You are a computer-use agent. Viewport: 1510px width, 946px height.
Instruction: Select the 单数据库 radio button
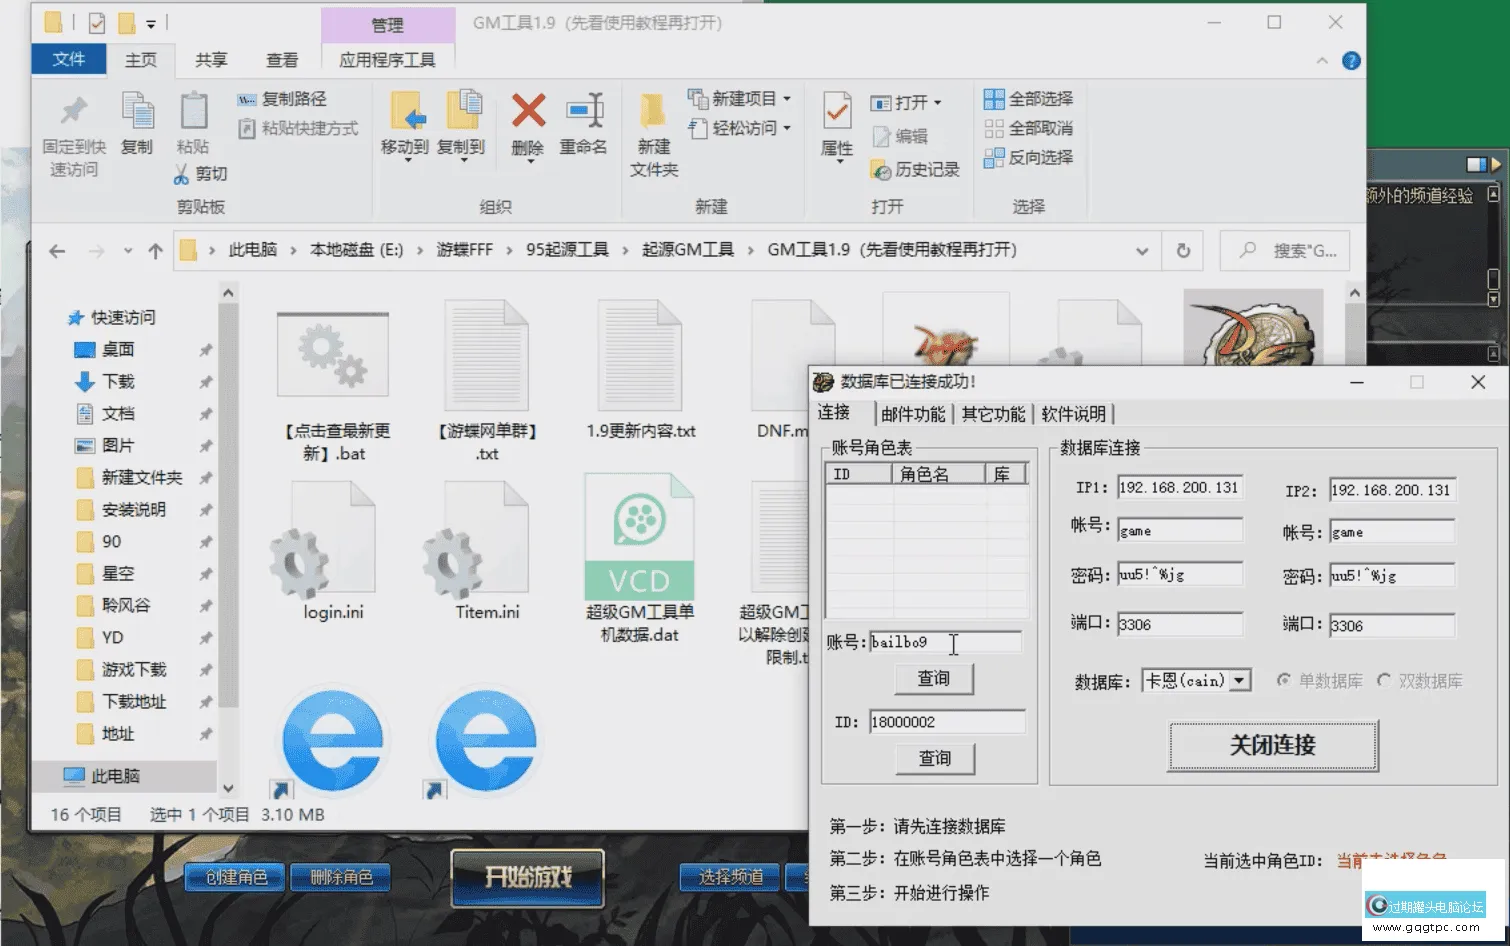1285,680
